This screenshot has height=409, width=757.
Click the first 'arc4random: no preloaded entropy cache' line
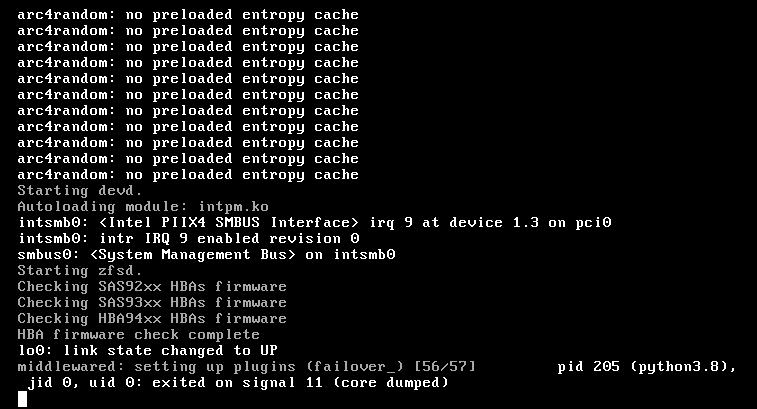[188, 14]
